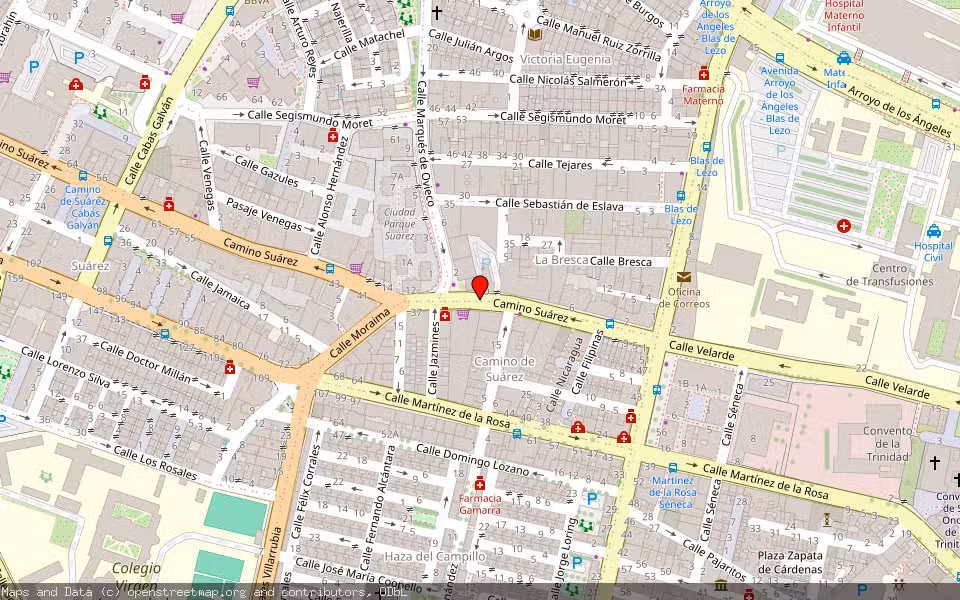960x600 pixels.
Task: Click the Calle Manuel Ruiz Zorrilla label
Action: click(598, 39)
